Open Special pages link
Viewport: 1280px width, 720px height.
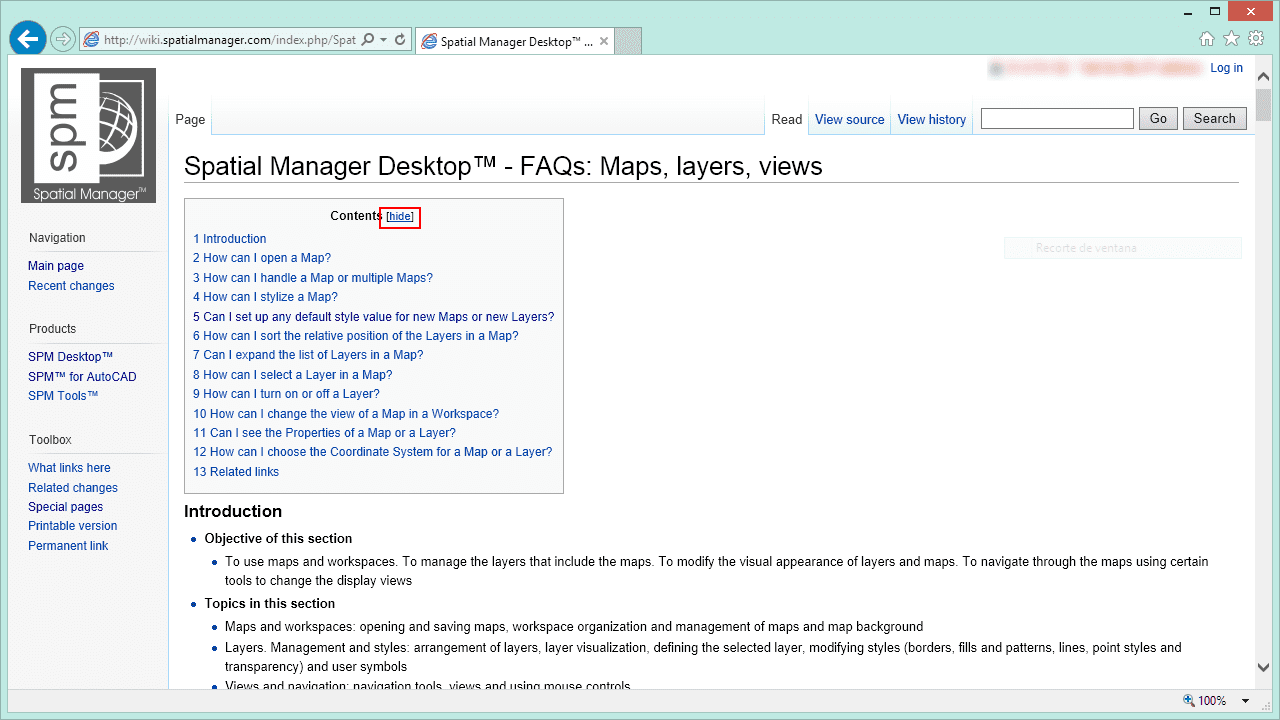(65, 507)
